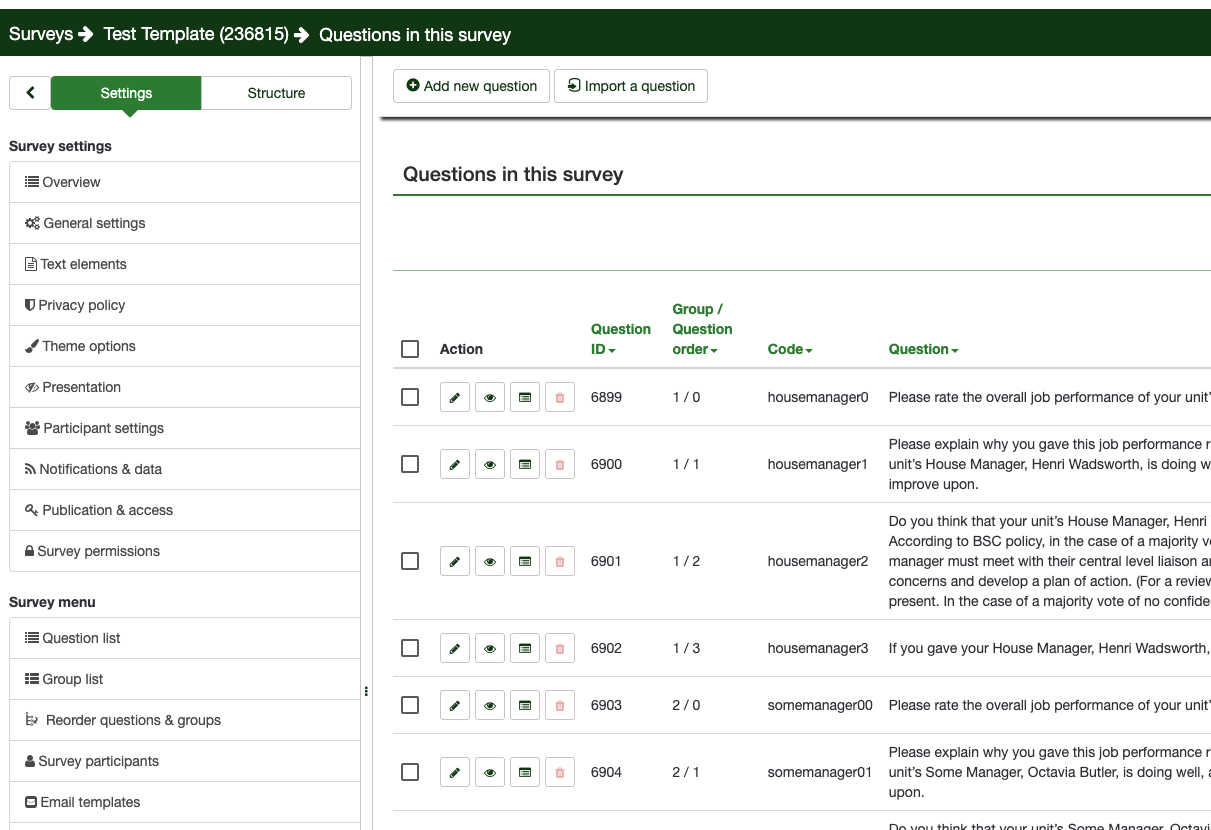Click the sidebar resize handle divider
The width and height of the screenshot is (1211, 830).
pyautogui.click(x=366, y=691)
